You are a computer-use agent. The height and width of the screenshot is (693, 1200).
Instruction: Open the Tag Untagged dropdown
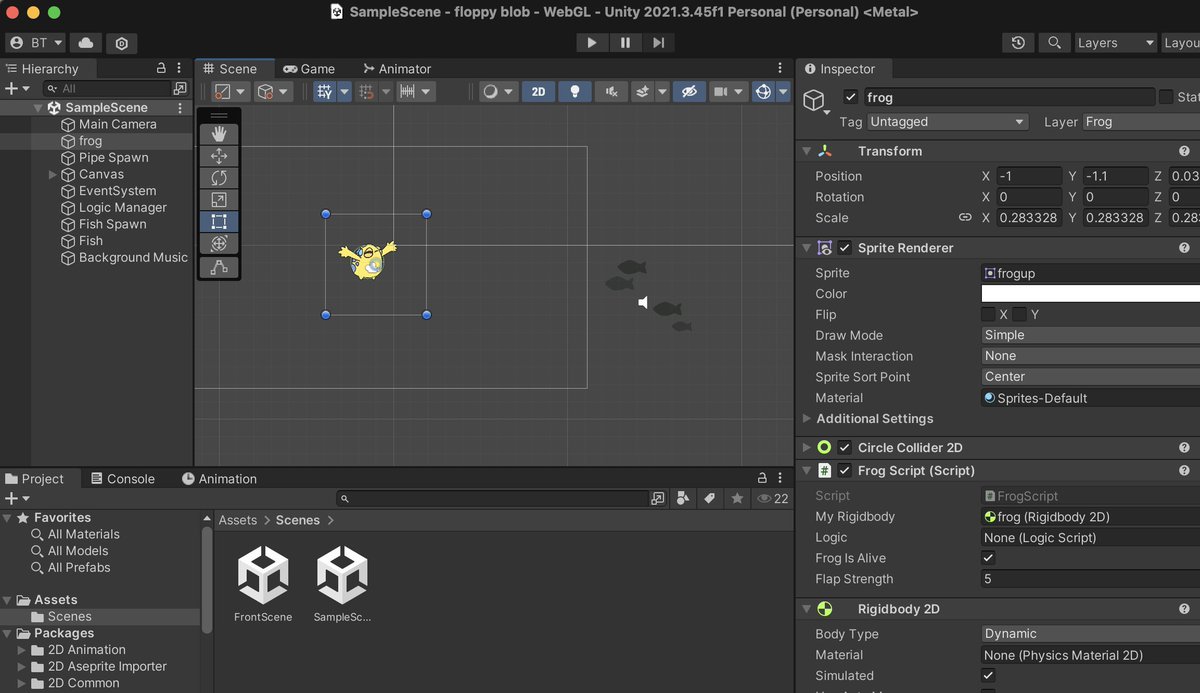947,122
